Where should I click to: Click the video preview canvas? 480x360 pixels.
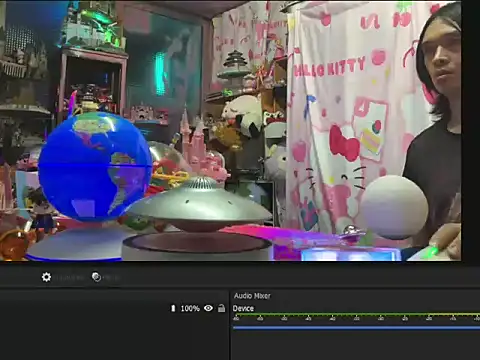tap(231, 130)
